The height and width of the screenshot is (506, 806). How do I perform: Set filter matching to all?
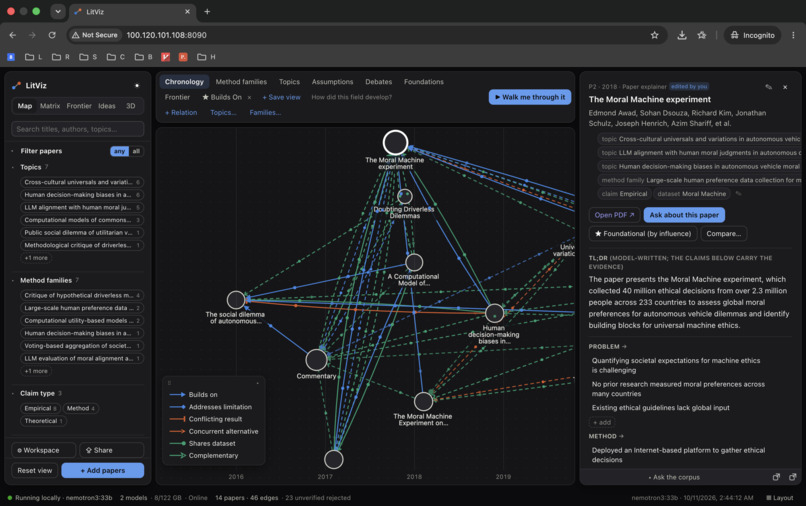[136, 151]
